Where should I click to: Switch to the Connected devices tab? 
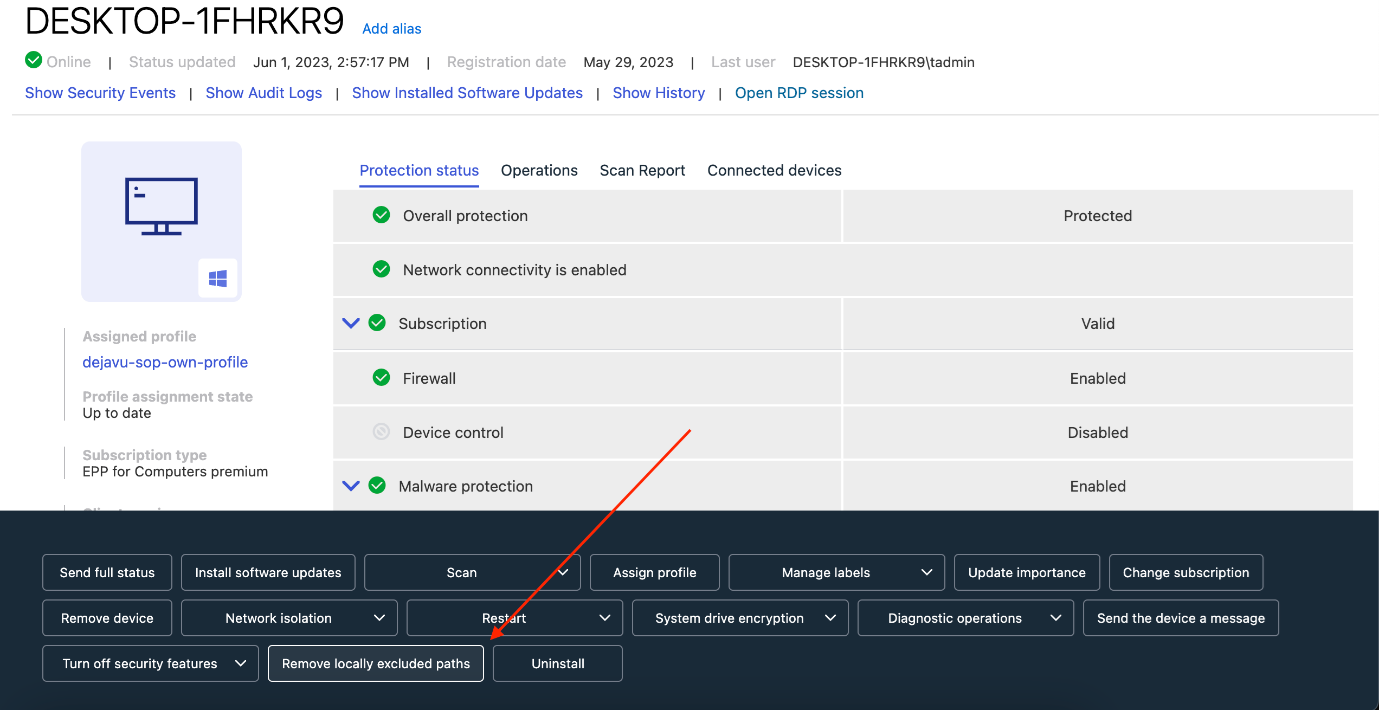coord(774,170)
